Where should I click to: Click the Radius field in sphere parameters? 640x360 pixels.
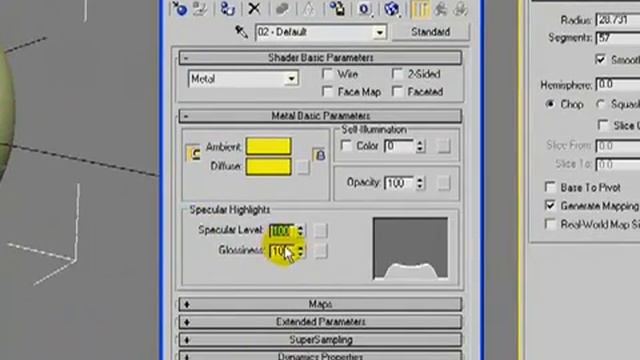pos(618,20)
